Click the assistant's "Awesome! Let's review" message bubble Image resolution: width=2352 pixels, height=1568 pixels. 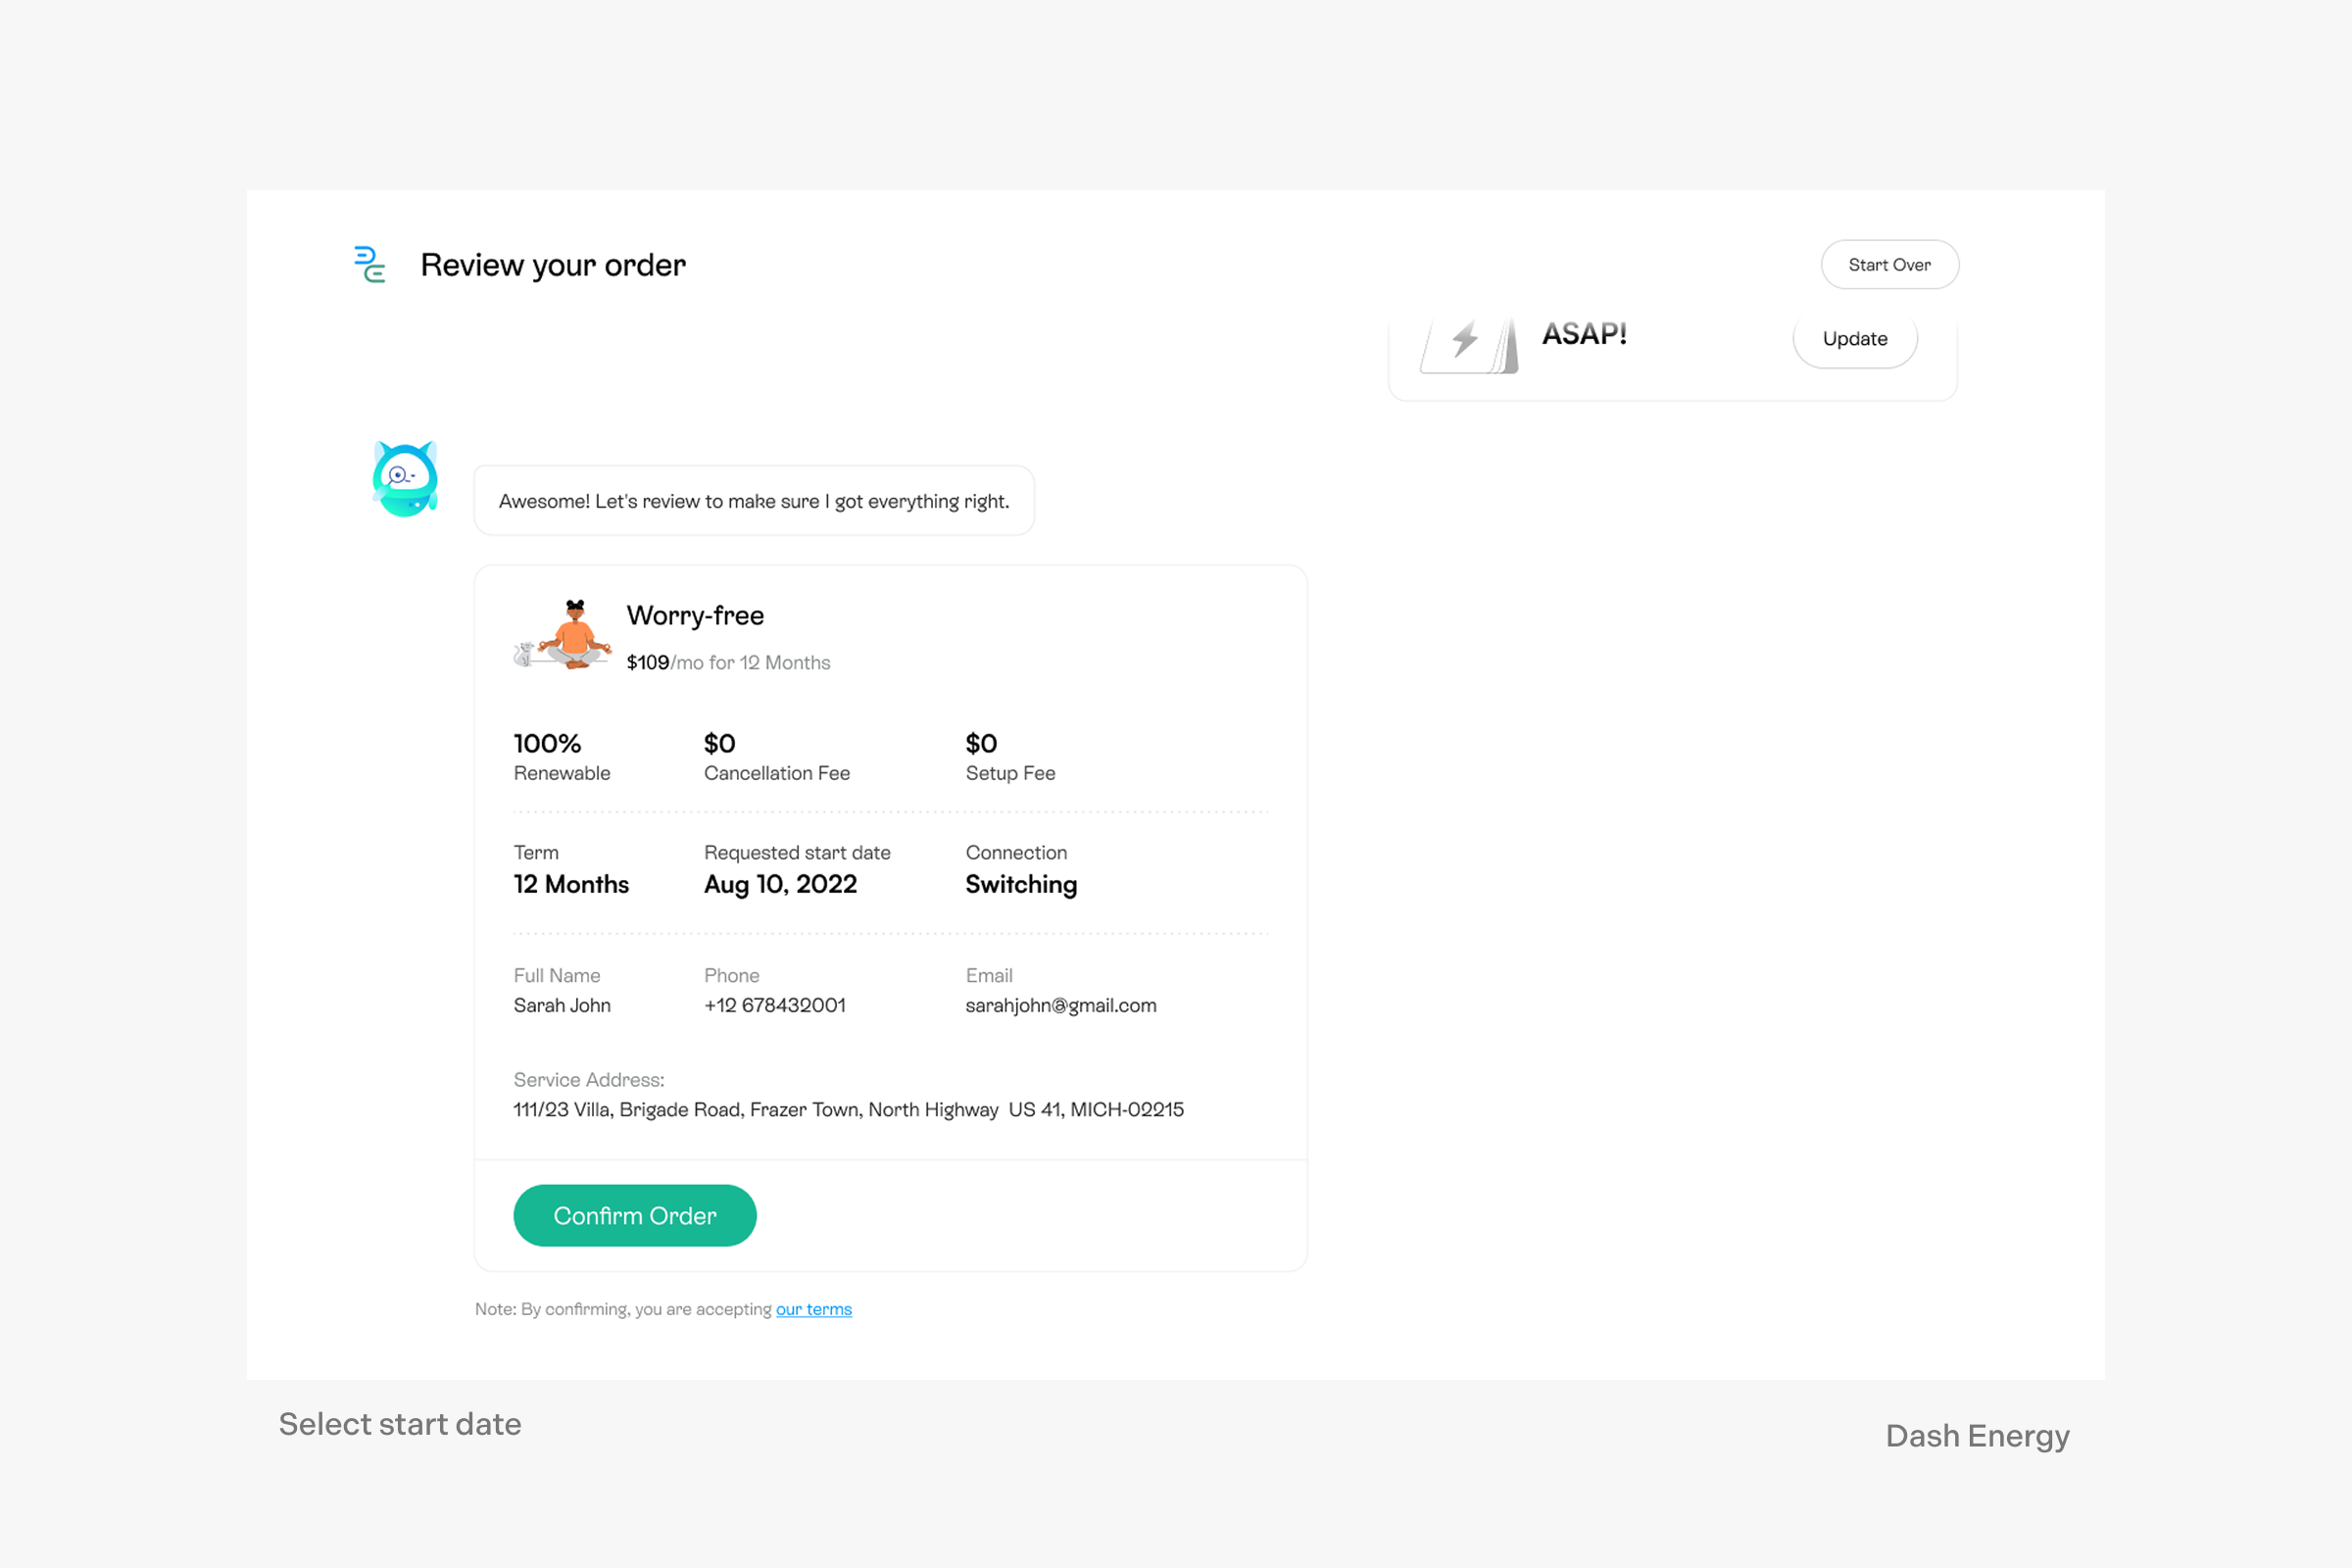tap(754, 501)
